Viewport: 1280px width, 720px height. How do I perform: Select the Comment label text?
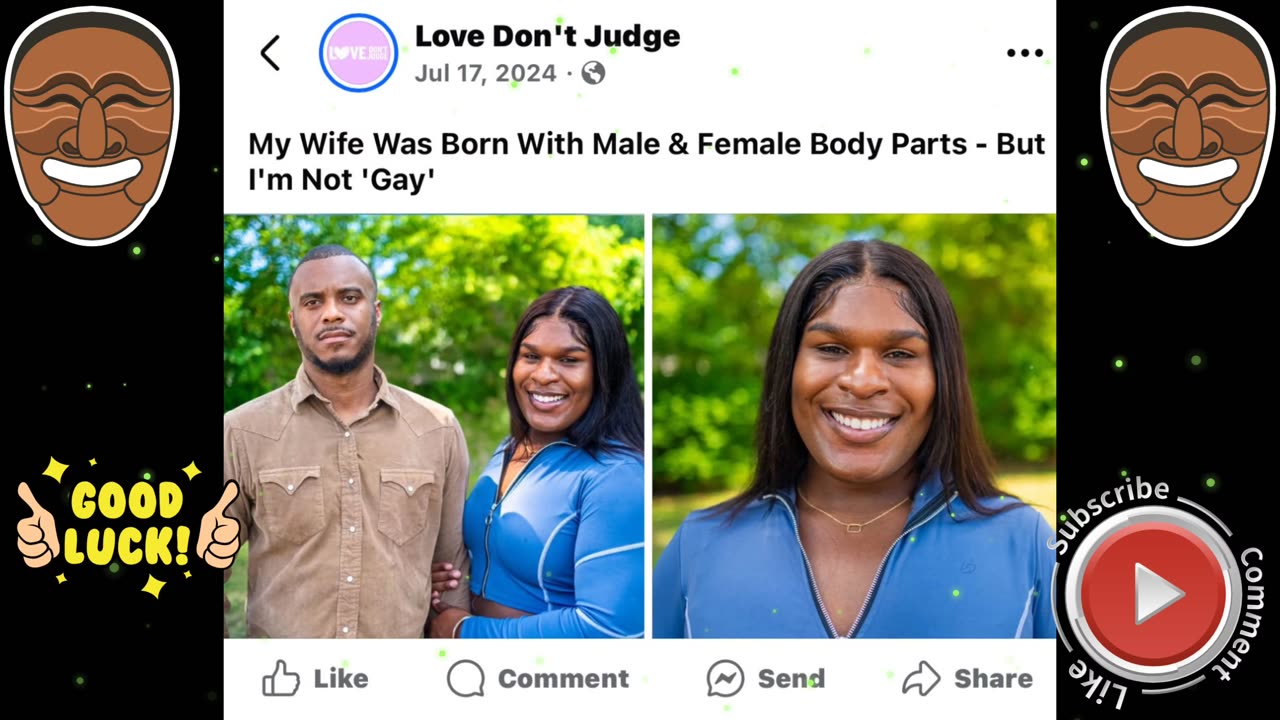[563, 679]
